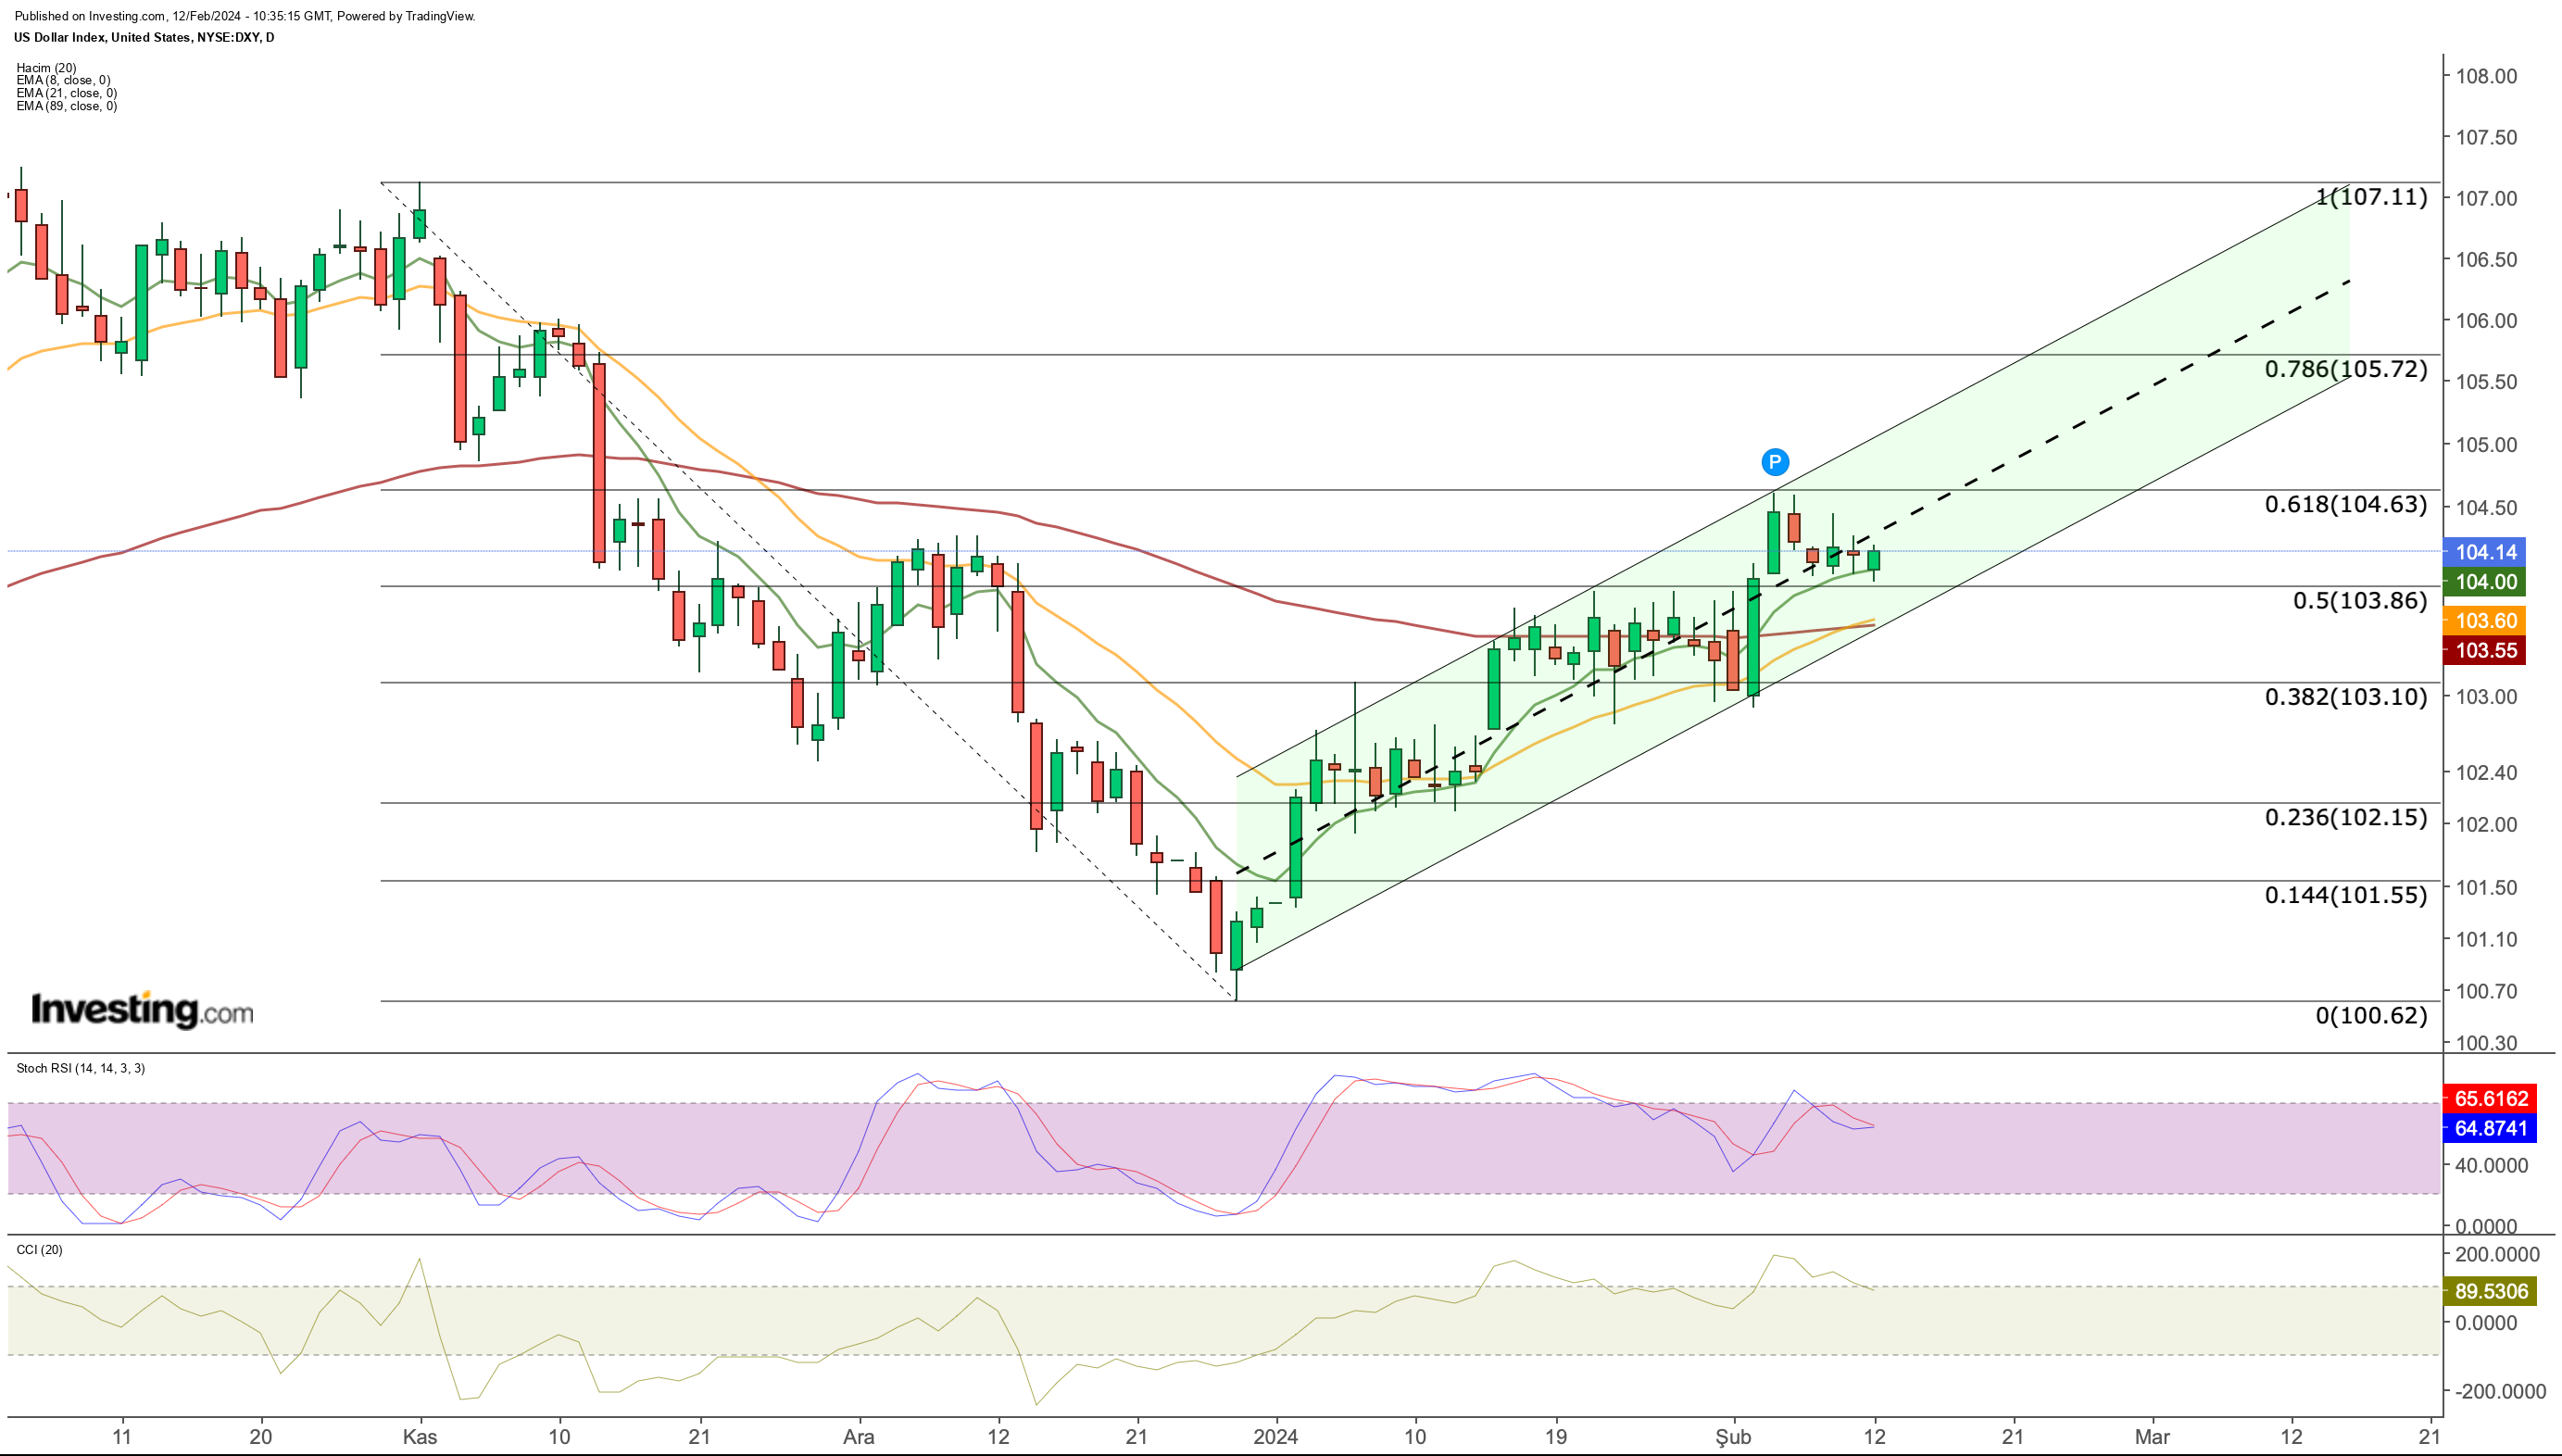This screenshot has height=1456, width=2562.
Task: Click the 100.30 price axis label
Action: coord(2486,1044)
